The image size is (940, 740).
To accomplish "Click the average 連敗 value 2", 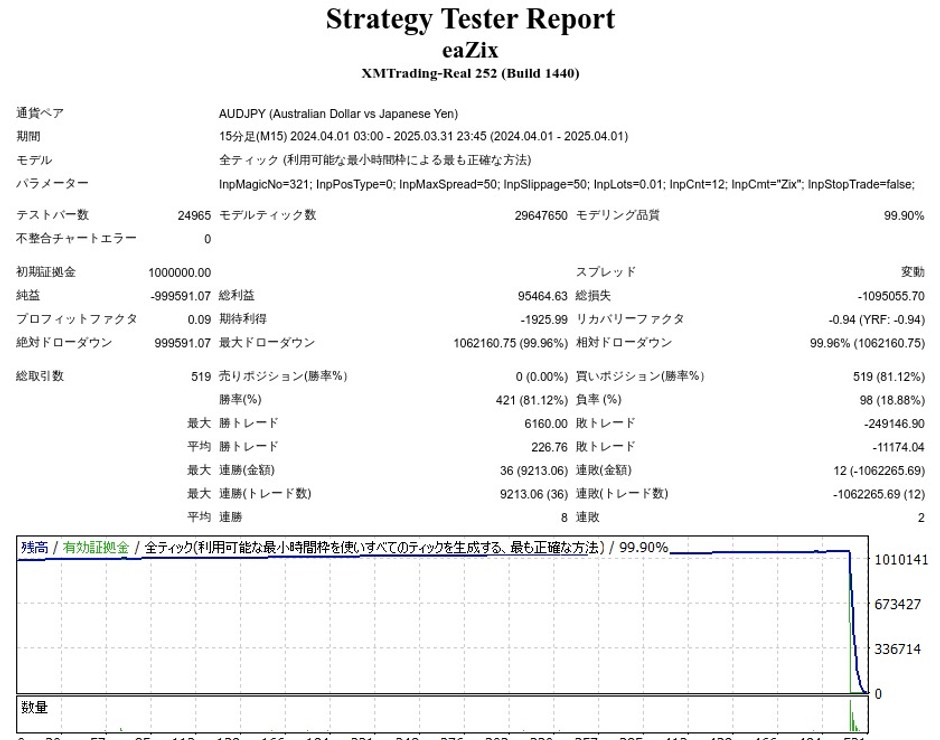I will [x=921, y=518].
